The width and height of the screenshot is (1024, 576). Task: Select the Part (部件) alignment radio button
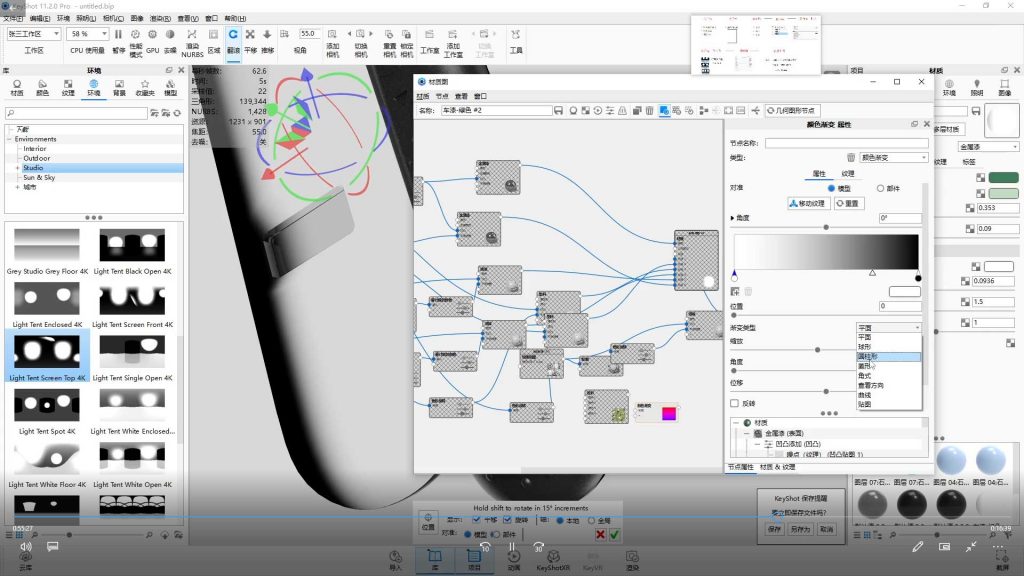(880, 188)
